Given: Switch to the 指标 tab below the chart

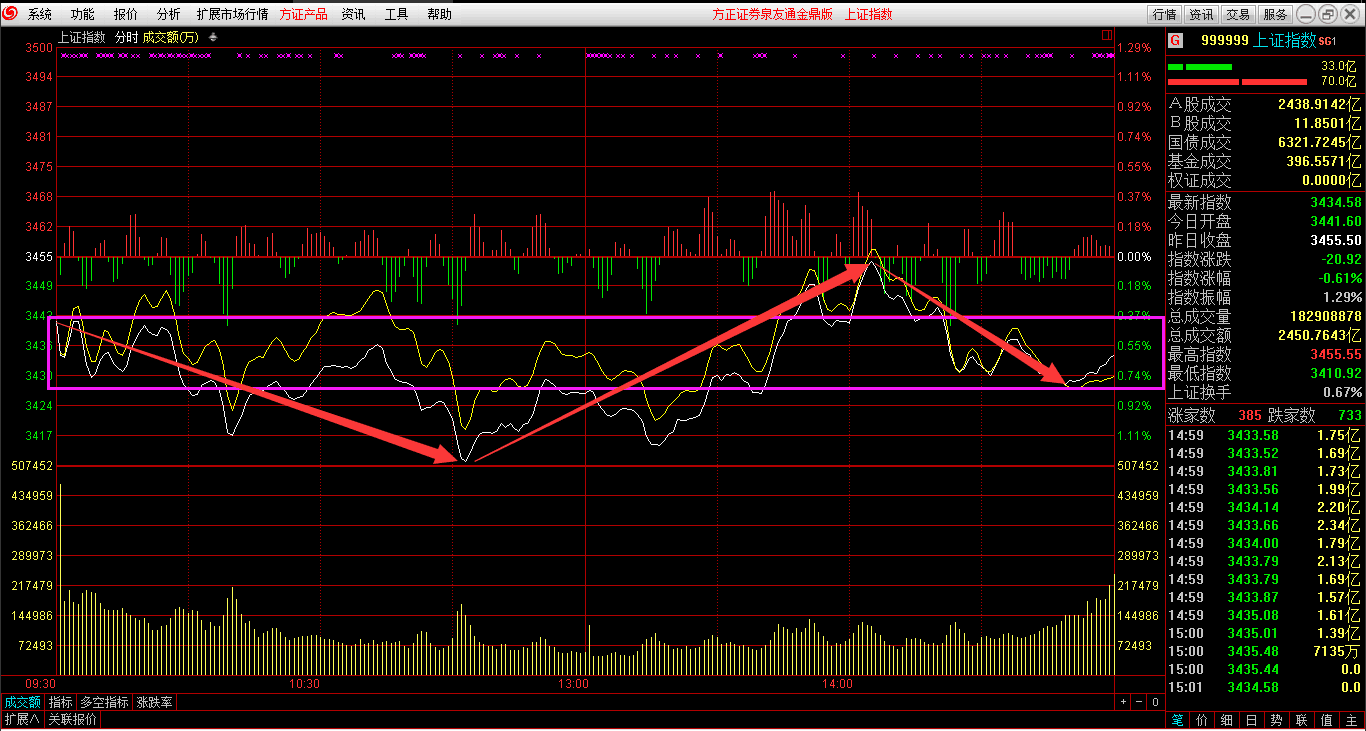Looking at the screenshot, I should (61, 702).
